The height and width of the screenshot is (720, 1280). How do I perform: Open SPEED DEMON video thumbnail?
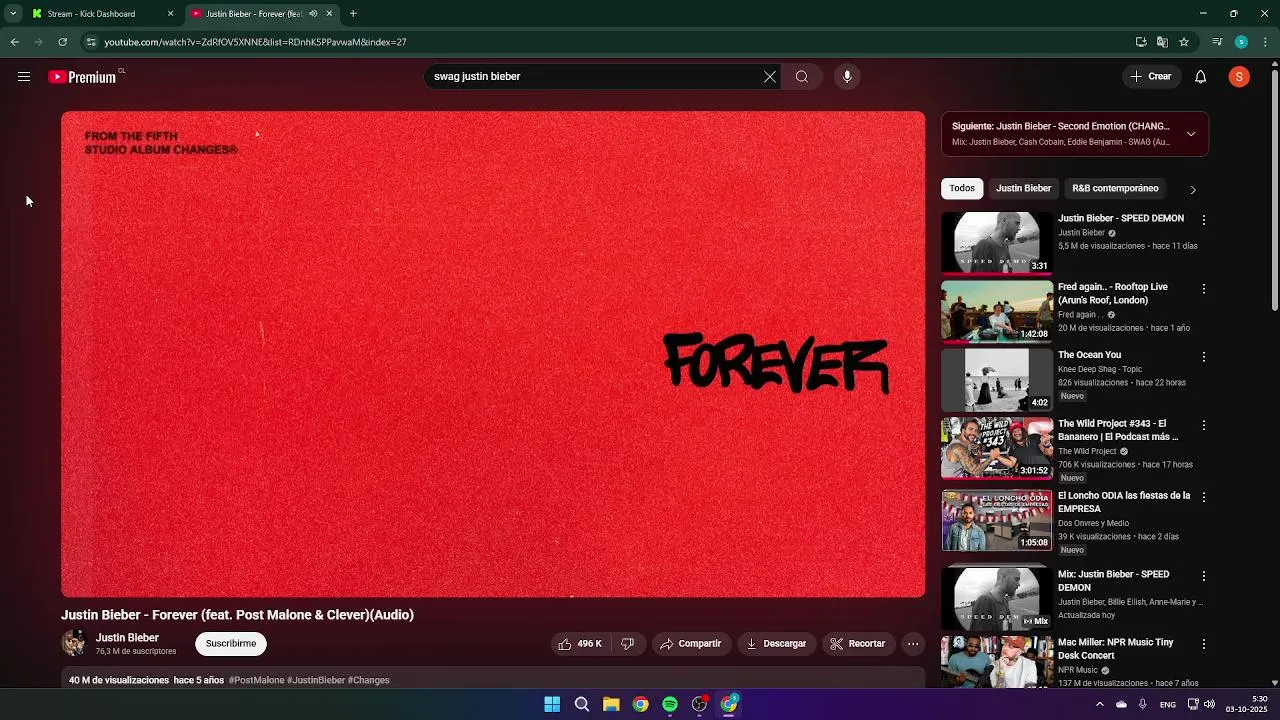tap(997, 243)
